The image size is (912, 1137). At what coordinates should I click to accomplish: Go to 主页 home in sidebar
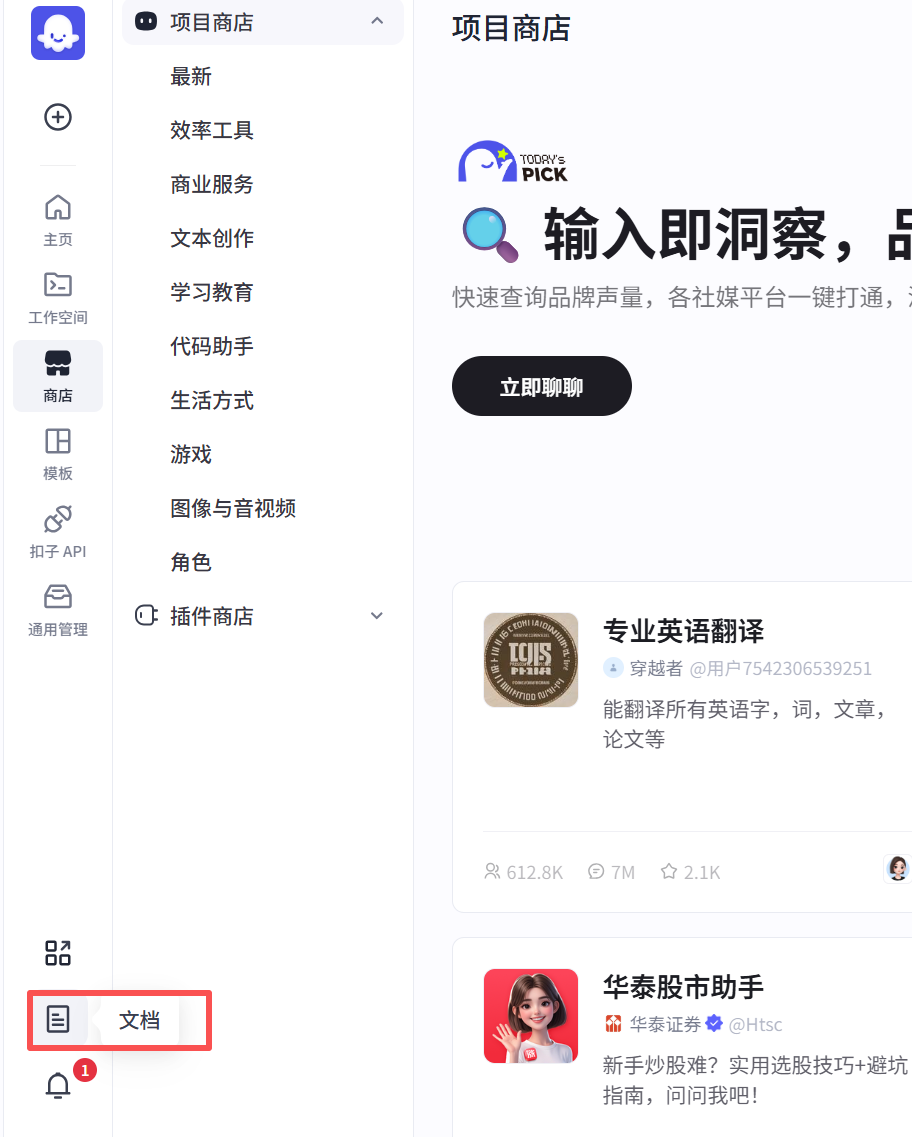click(x=58, y=220)
